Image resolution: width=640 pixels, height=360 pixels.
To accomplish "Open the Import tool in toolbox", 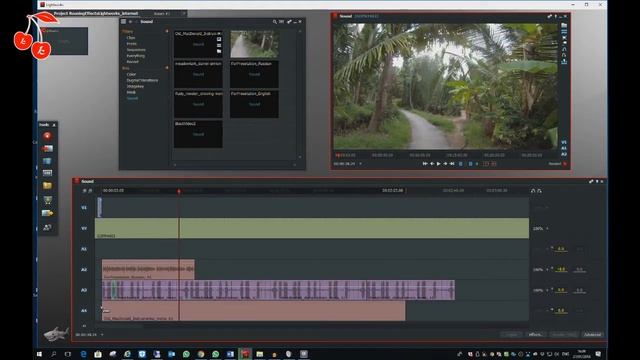I will coord(47,149).
